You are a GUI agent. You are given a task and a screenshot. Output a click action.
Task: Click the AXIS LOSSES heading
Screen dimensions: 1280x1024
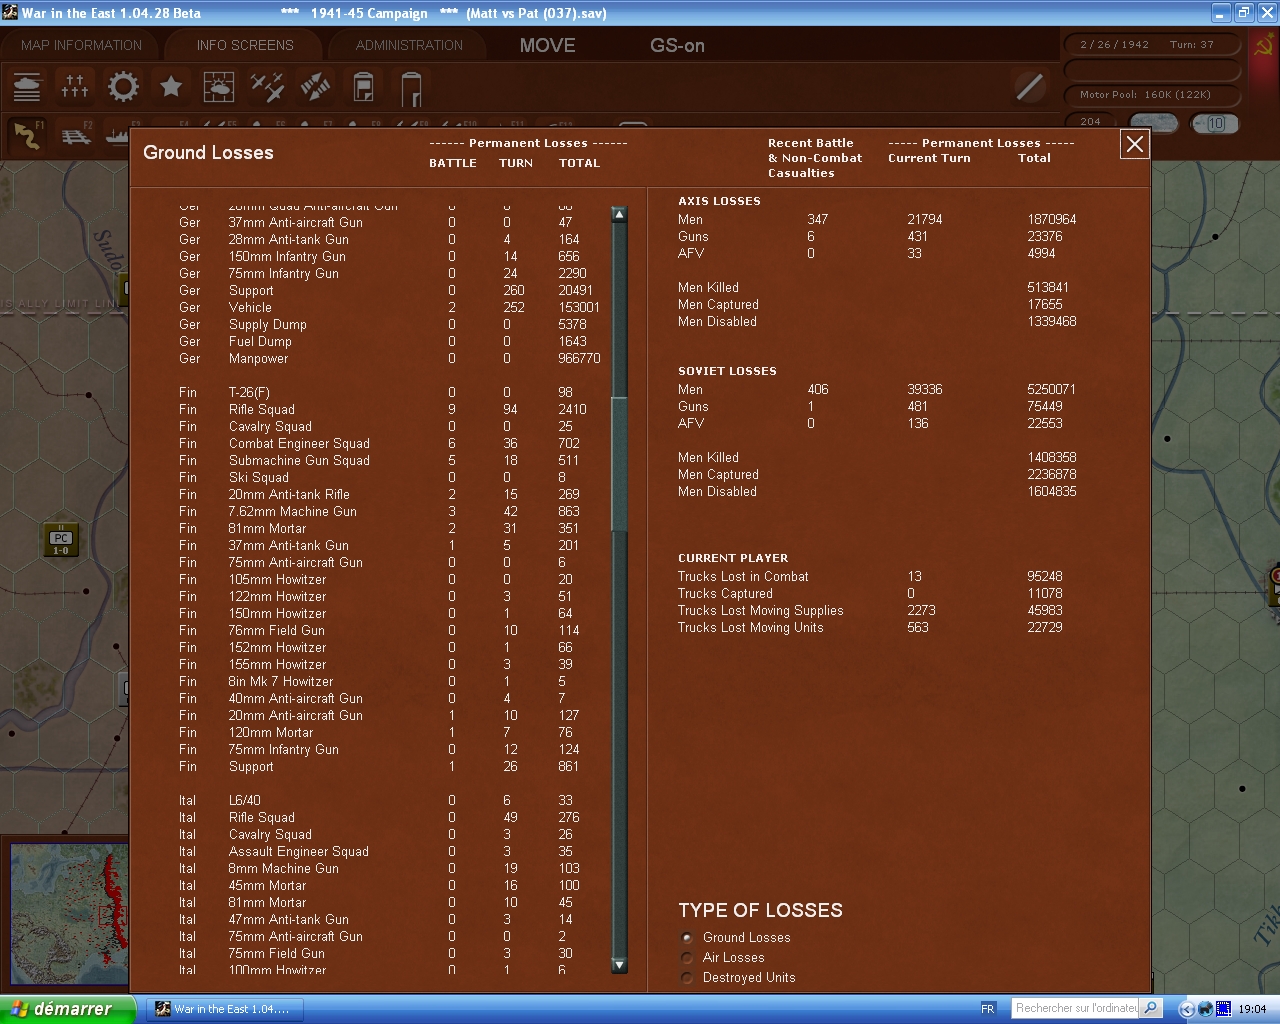point(719,201)
